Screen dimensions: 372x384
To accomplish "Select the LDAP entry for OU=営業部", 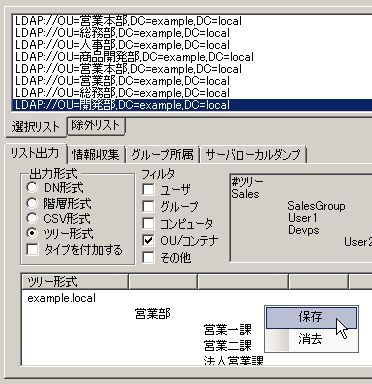I will [x=192, y=81].
